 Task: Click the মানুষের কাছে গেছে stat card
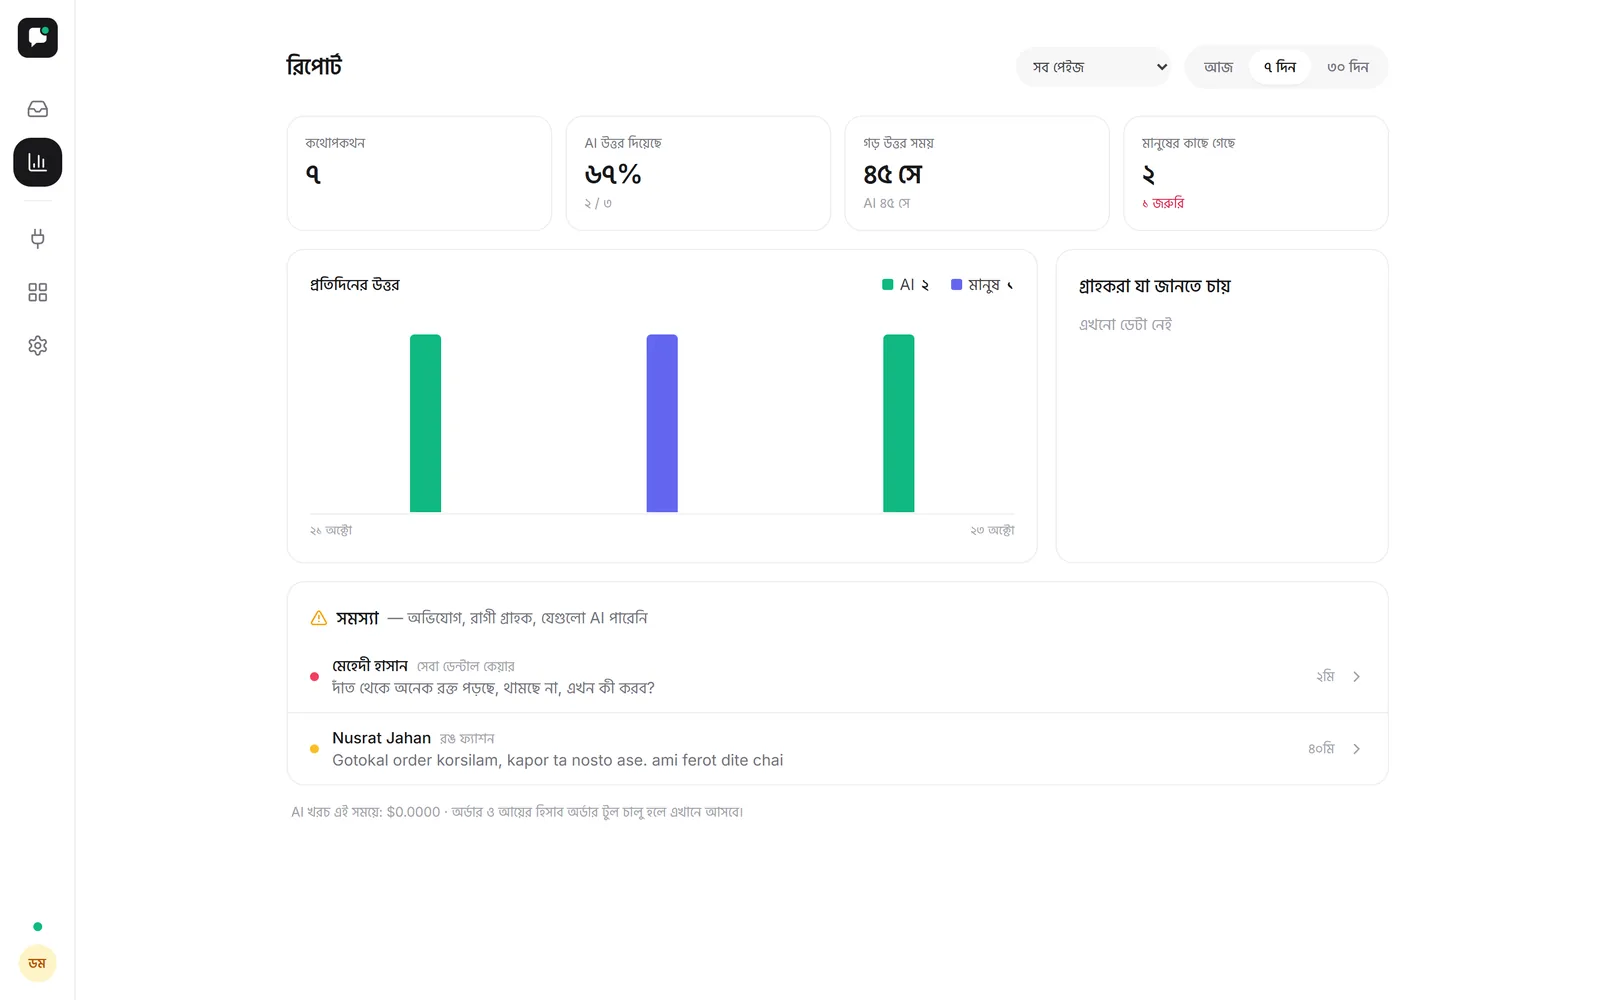point(1256,173)
